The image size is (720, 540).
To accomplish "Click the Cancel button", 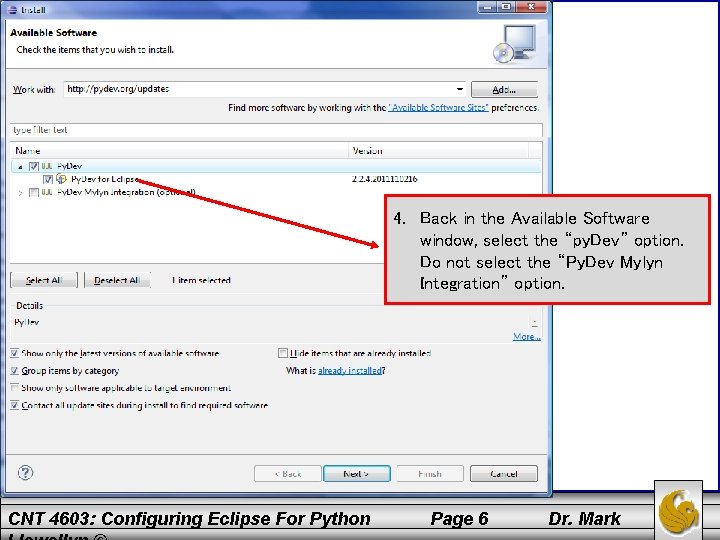I will pyautogui.click(x=504, y=473).
